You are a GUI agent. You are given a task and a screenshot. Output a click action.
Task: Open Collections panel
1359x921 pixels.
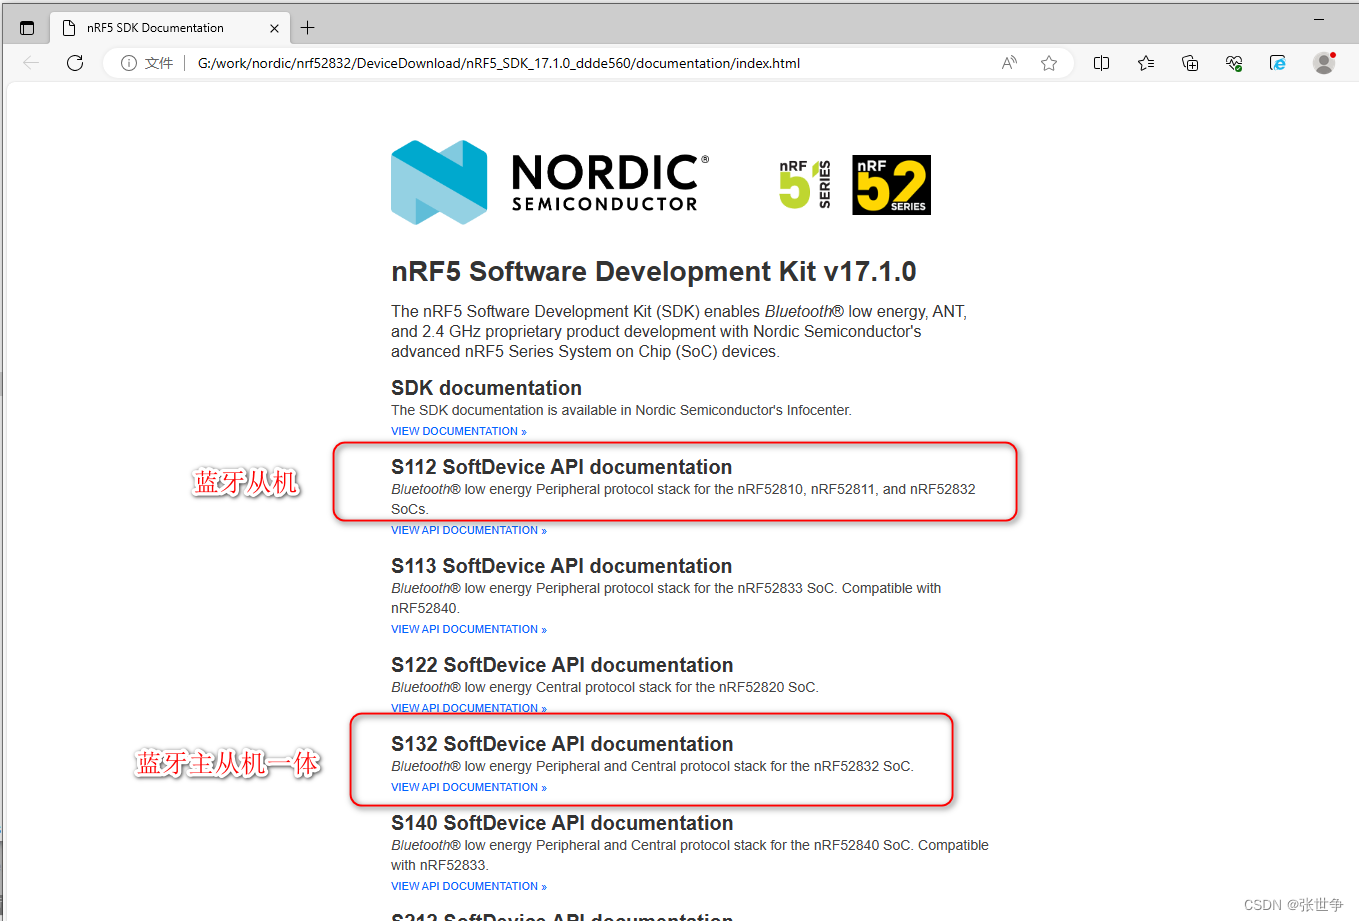point(1190,63)
